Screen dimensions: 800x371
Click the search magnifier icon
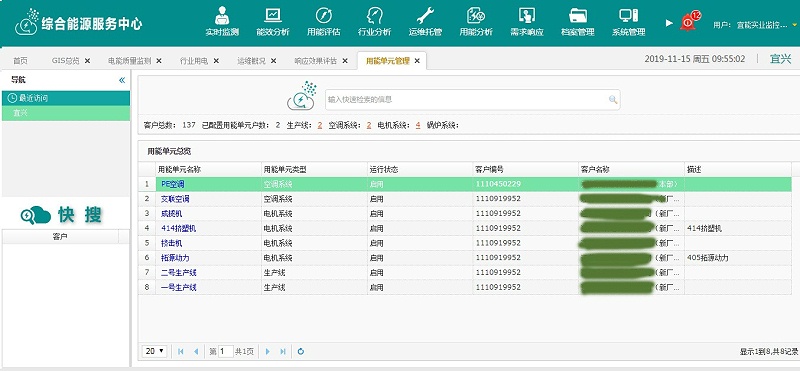pos(613,100)
